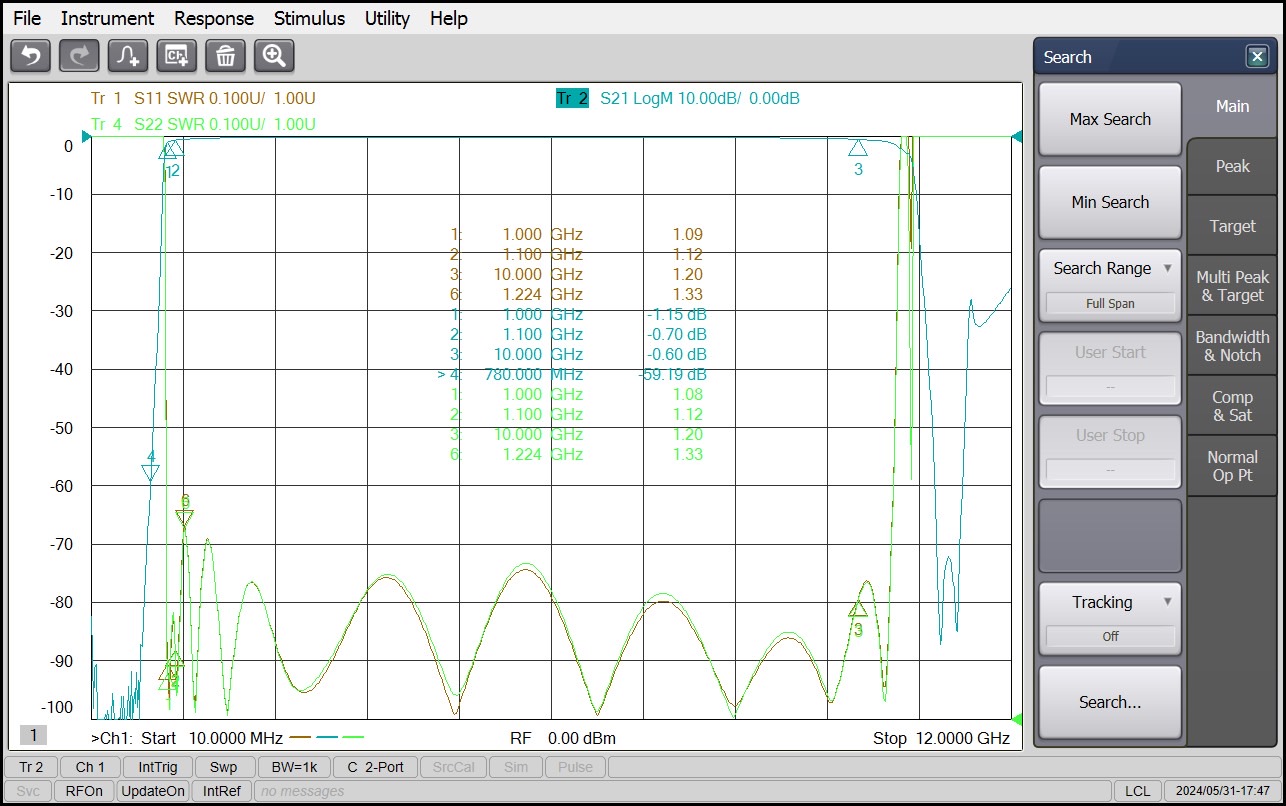Click the Ch 1 status bar button
Image resolution: width=1286 pixels, height=806 pixels.
(90, 767)
